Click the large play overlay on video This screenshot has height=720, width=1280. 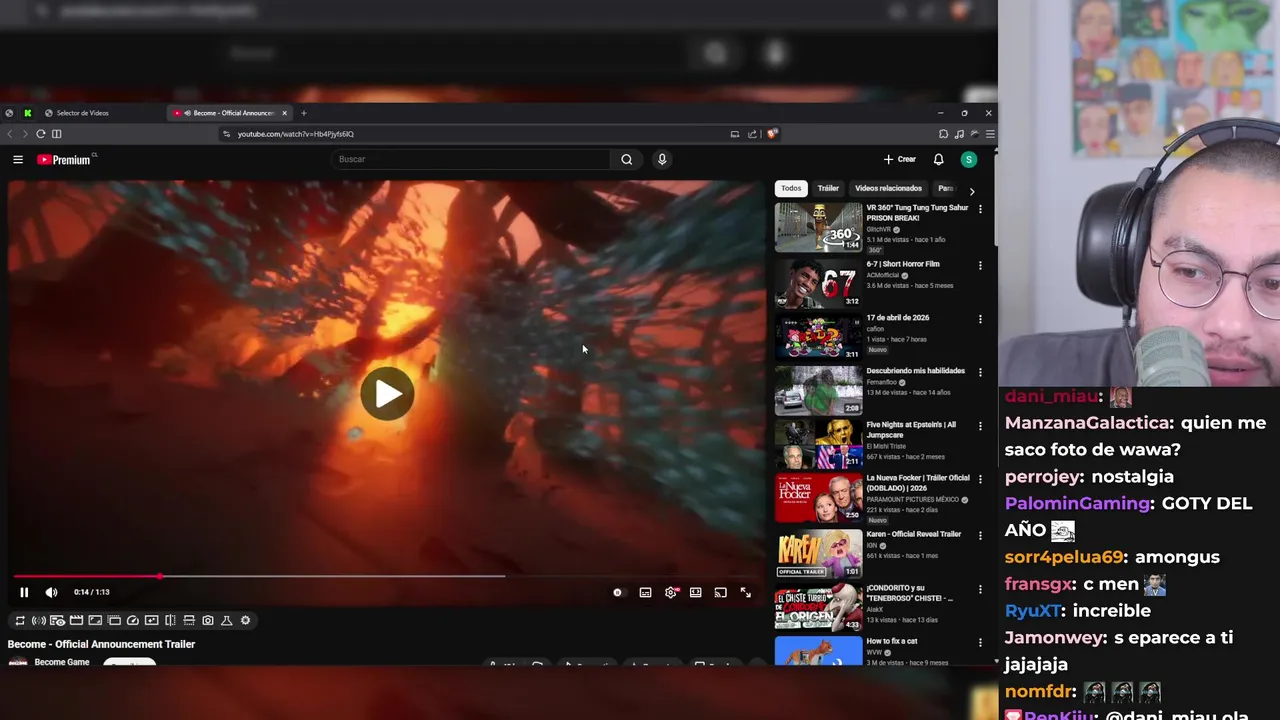tap(387, 394)
